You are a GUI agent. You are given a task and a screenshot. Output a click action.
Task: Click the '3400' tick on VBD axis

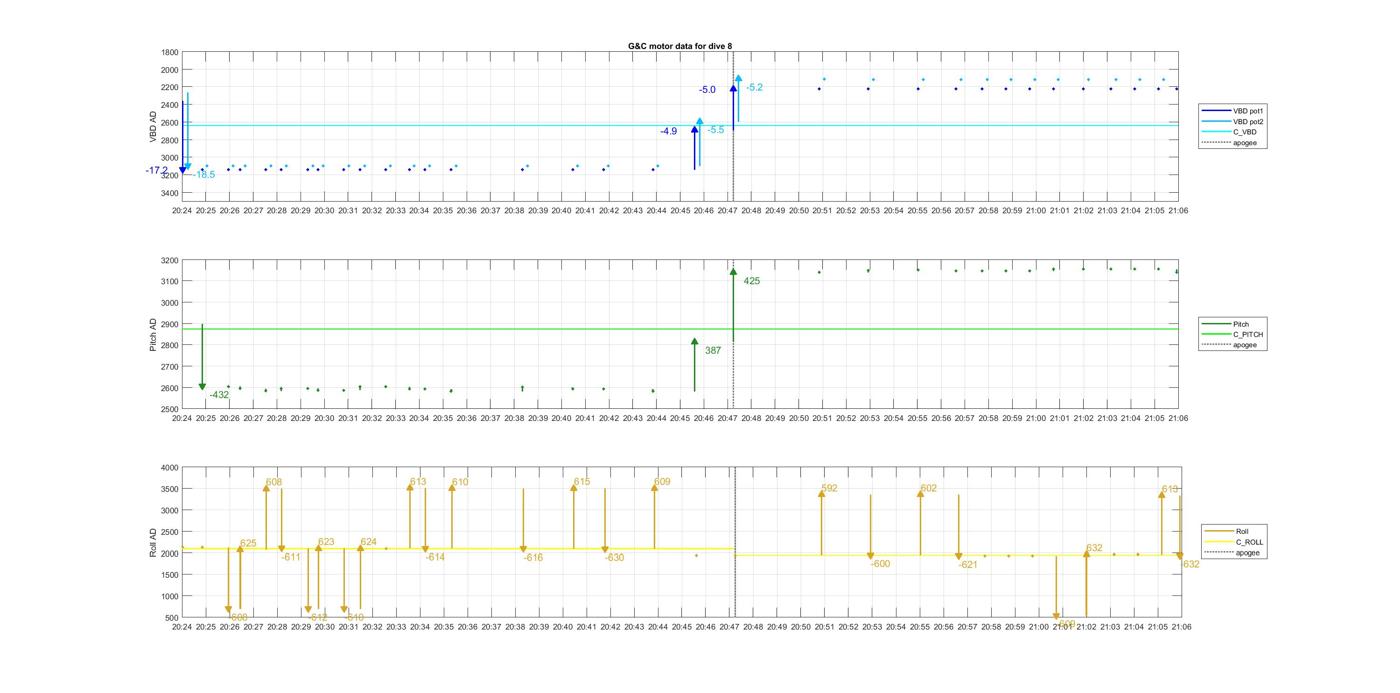pos(170,193)
